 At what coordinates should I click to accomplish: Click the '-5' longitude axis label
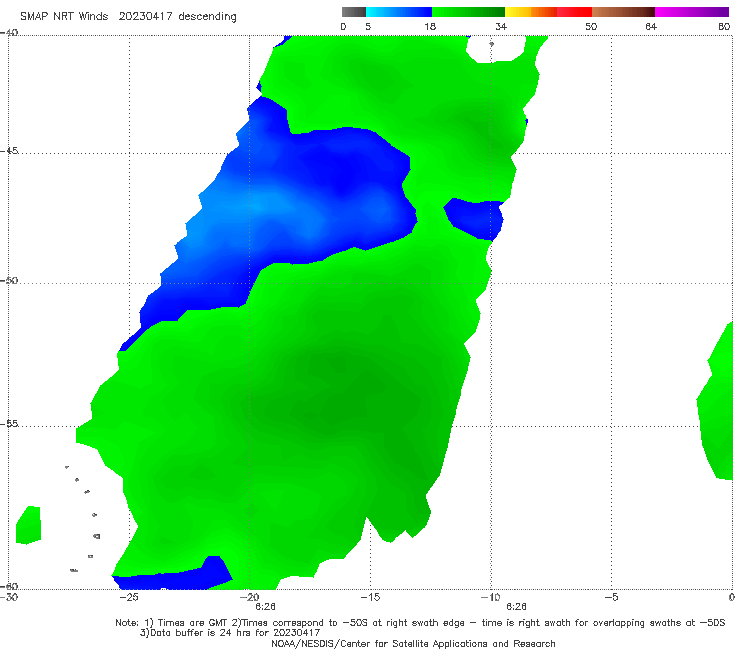pyautogui.click(x=611, y=597)
